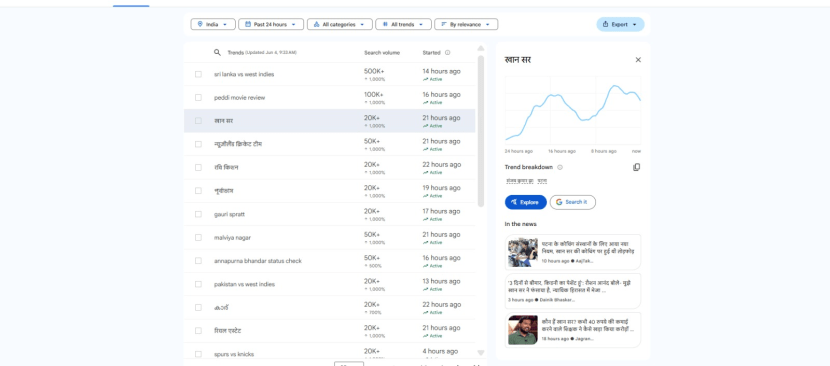This screenshot has width=830, height=366.
Task: Open the India location filter dropdown
Action: pyautogui.click(x=213, y=24)
